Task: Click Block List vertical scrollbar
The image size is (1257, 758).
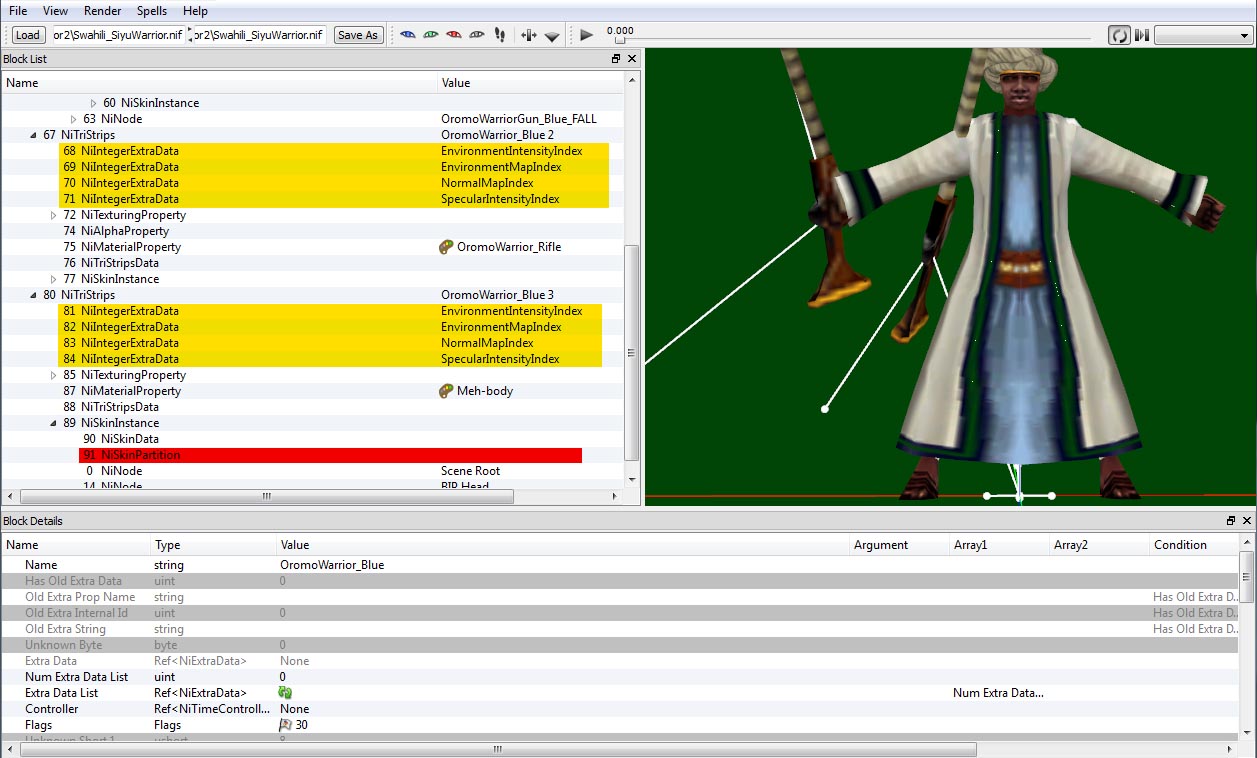Action: coord(631,351)
